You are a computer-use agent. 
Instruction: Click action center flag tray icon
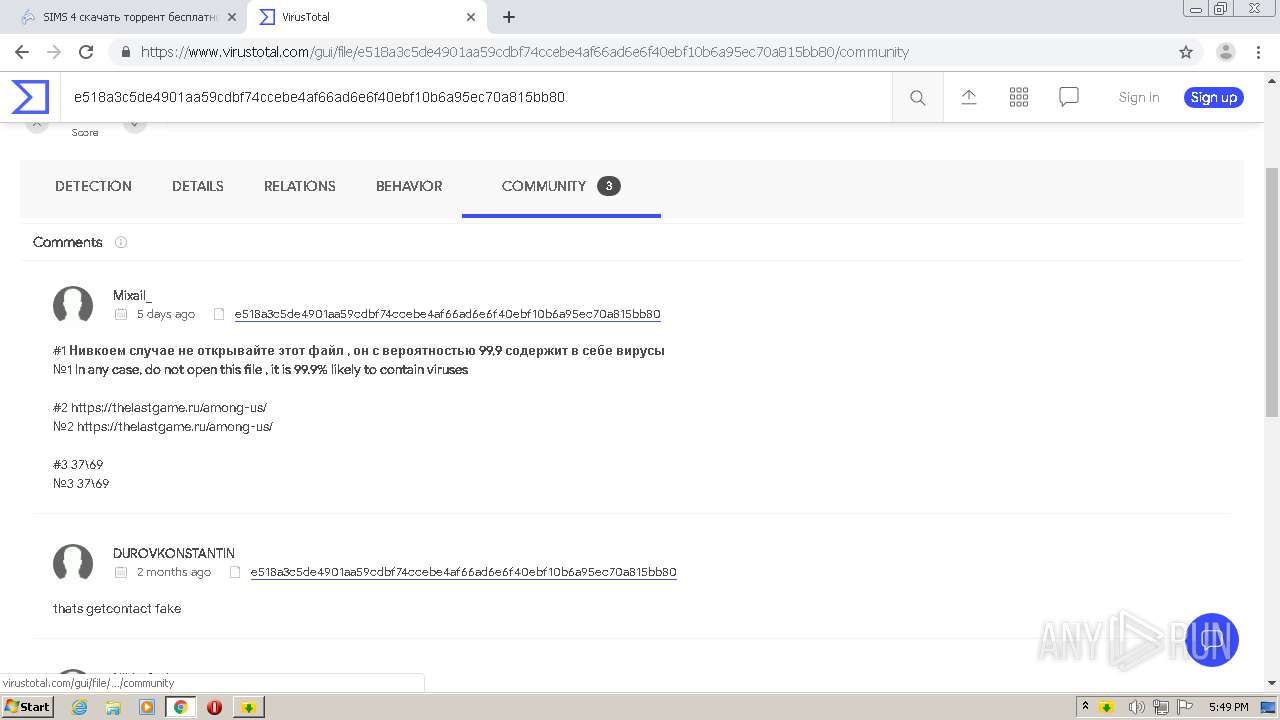(1185, 707)
